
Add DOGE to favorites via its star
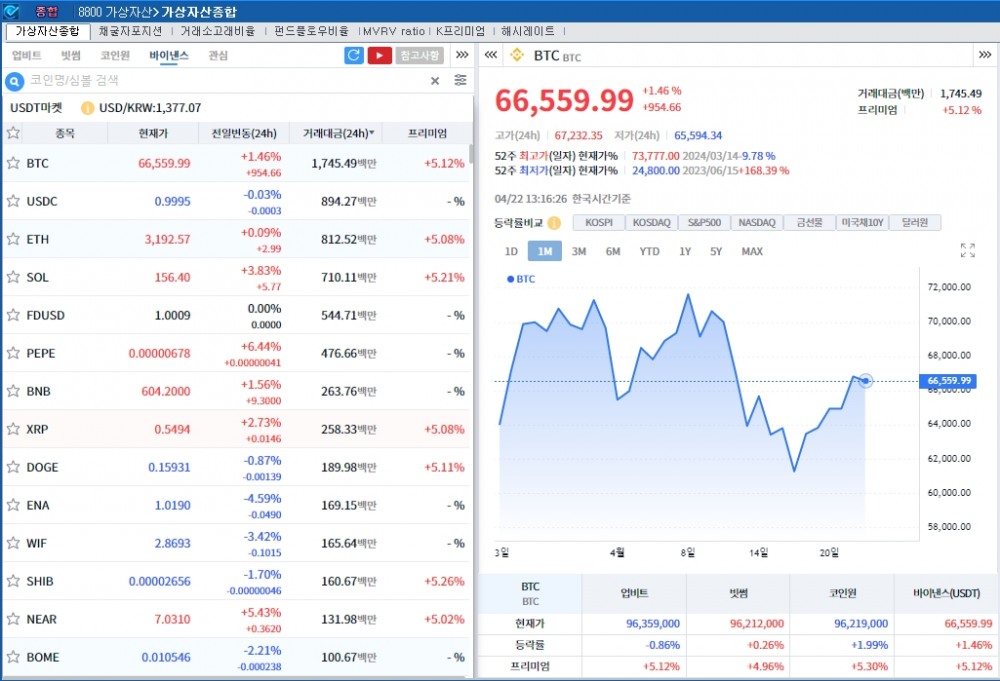point(13,467)
